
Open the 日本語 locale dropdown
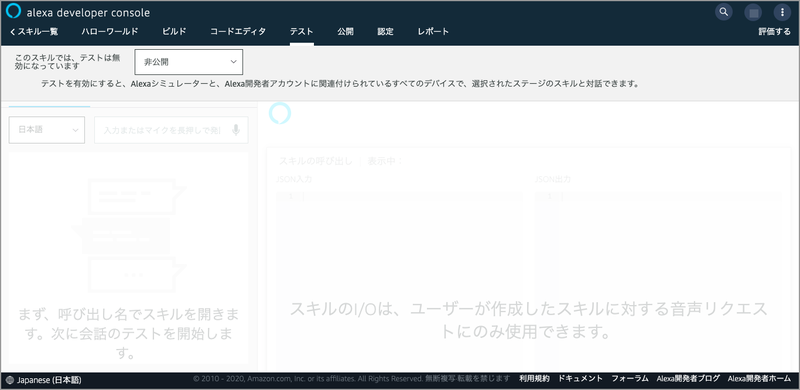tap(47, 130)
